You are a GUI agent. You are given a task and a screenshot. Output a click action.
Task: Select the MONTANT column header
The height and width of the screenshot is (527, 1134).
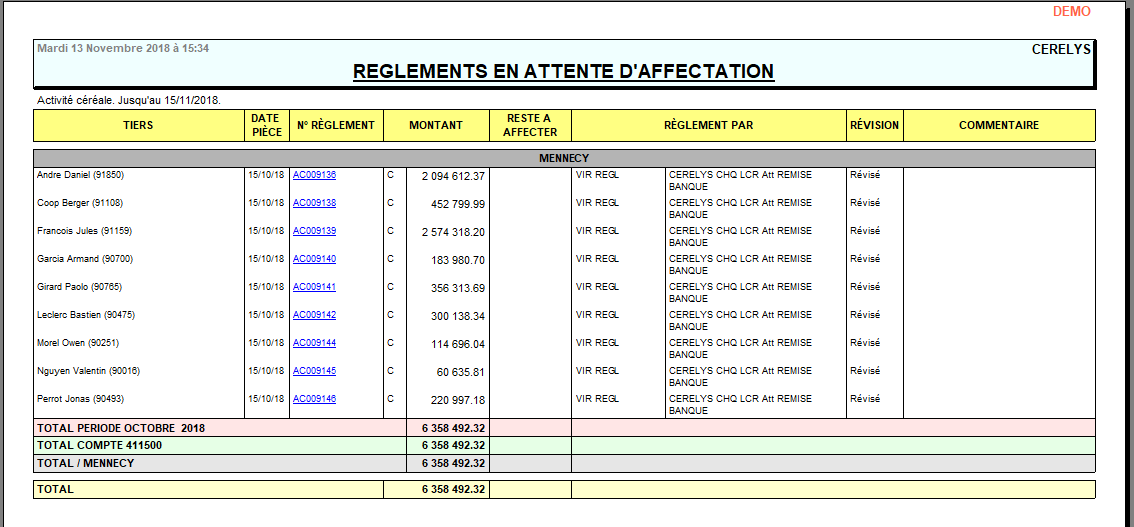coord(436,126)
